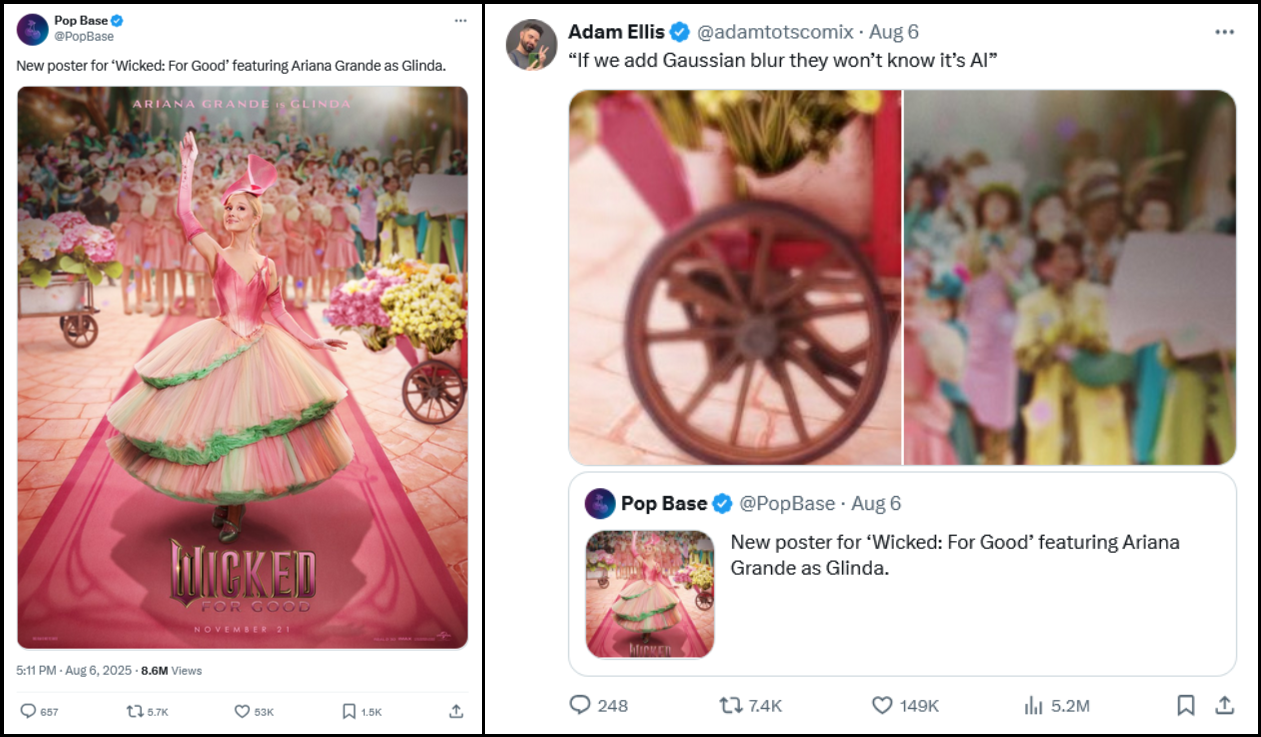The image size is (1261, 737).
Task: Open Adam Ellis's profile name link
Action: pyautogui.click(x=615, y=32)
